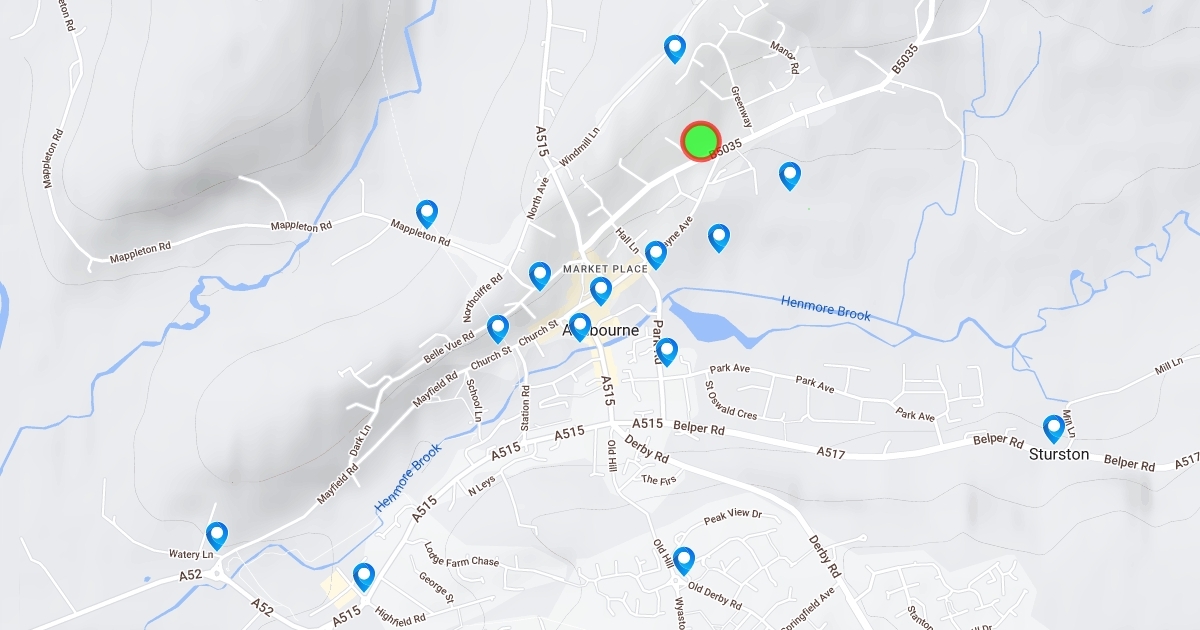Click the pin north of the Northcliffe Rd label

pyautogui.click(x=540, y=276)
